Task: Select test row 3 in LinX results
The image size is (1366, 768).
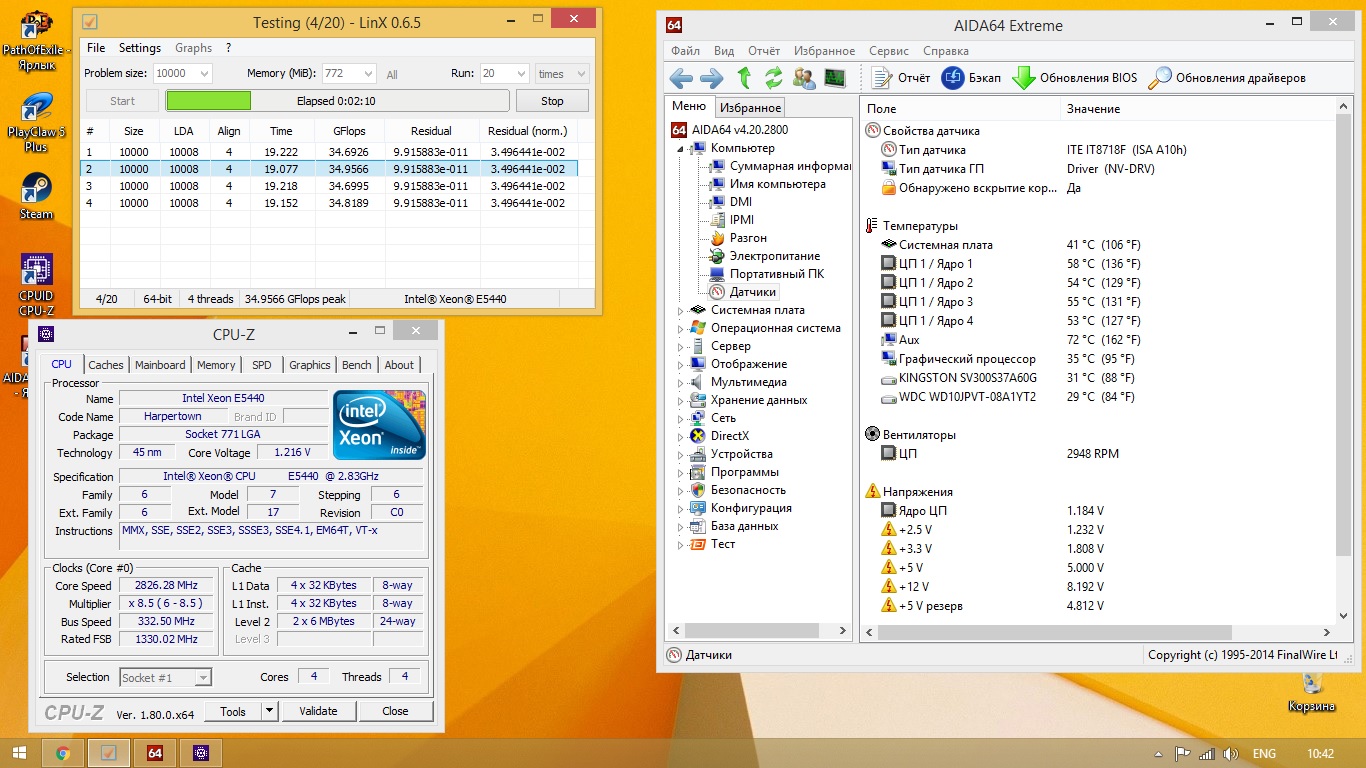Action: coord(331,186)
